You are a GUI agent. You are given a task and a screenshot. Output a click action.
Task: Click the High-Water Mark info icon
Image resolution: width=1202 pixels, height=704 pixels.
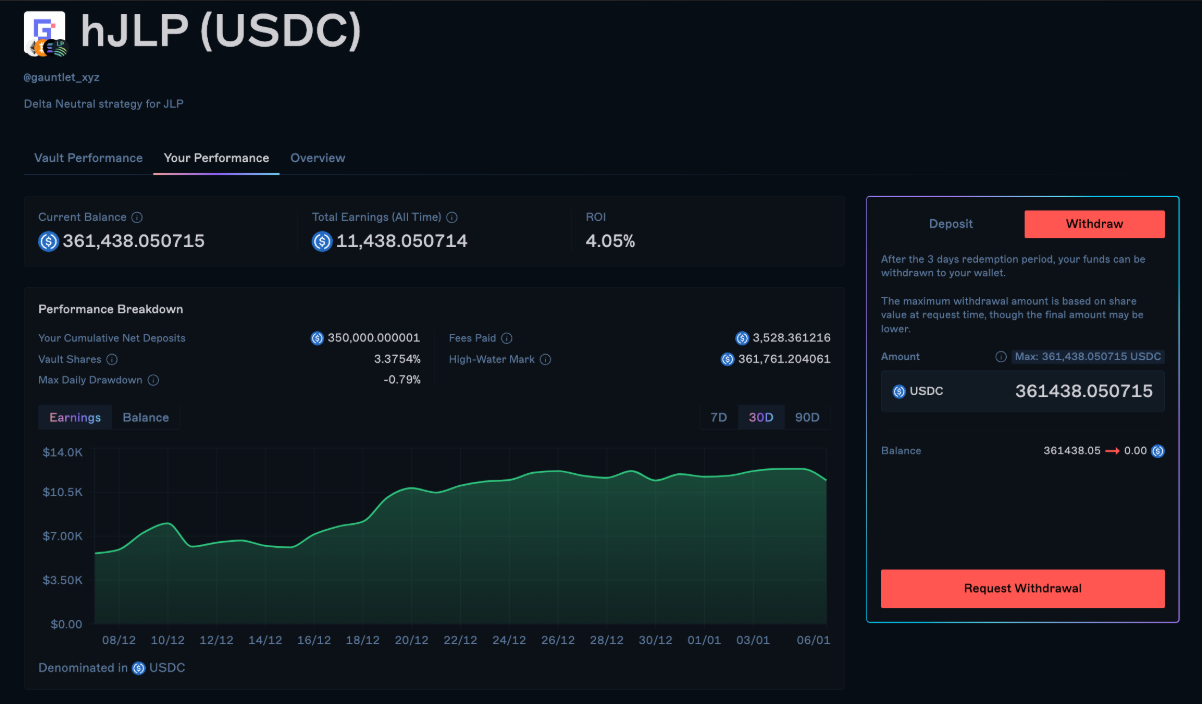point(546,359)
